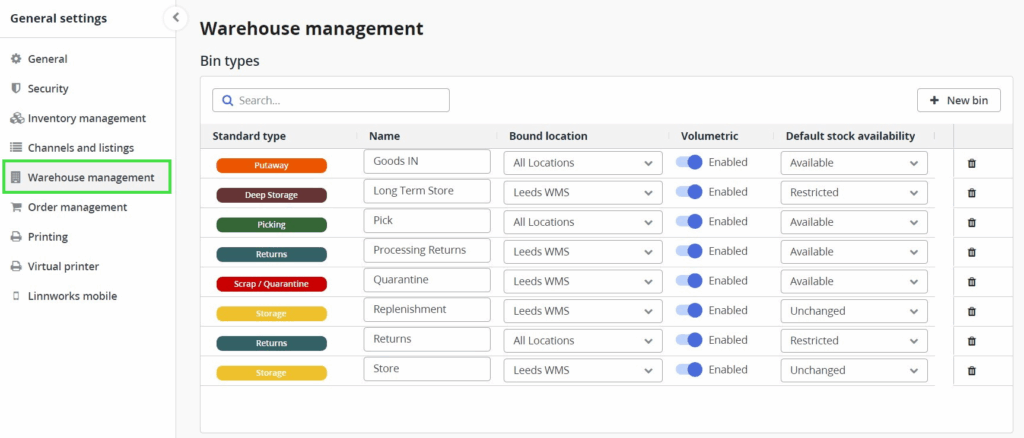Click the Inventory management boxes icon
Screen dimensions: 1024x438
[16, 118]
